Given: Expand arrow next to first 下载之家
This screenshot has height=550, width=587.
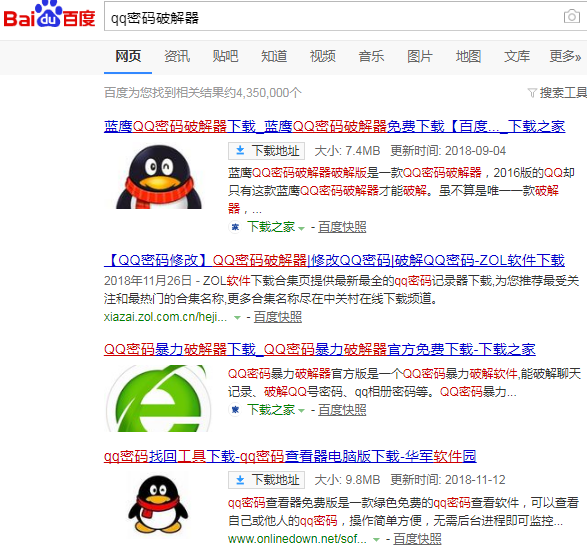Looking at the screenshot, I should coord(301,228).
